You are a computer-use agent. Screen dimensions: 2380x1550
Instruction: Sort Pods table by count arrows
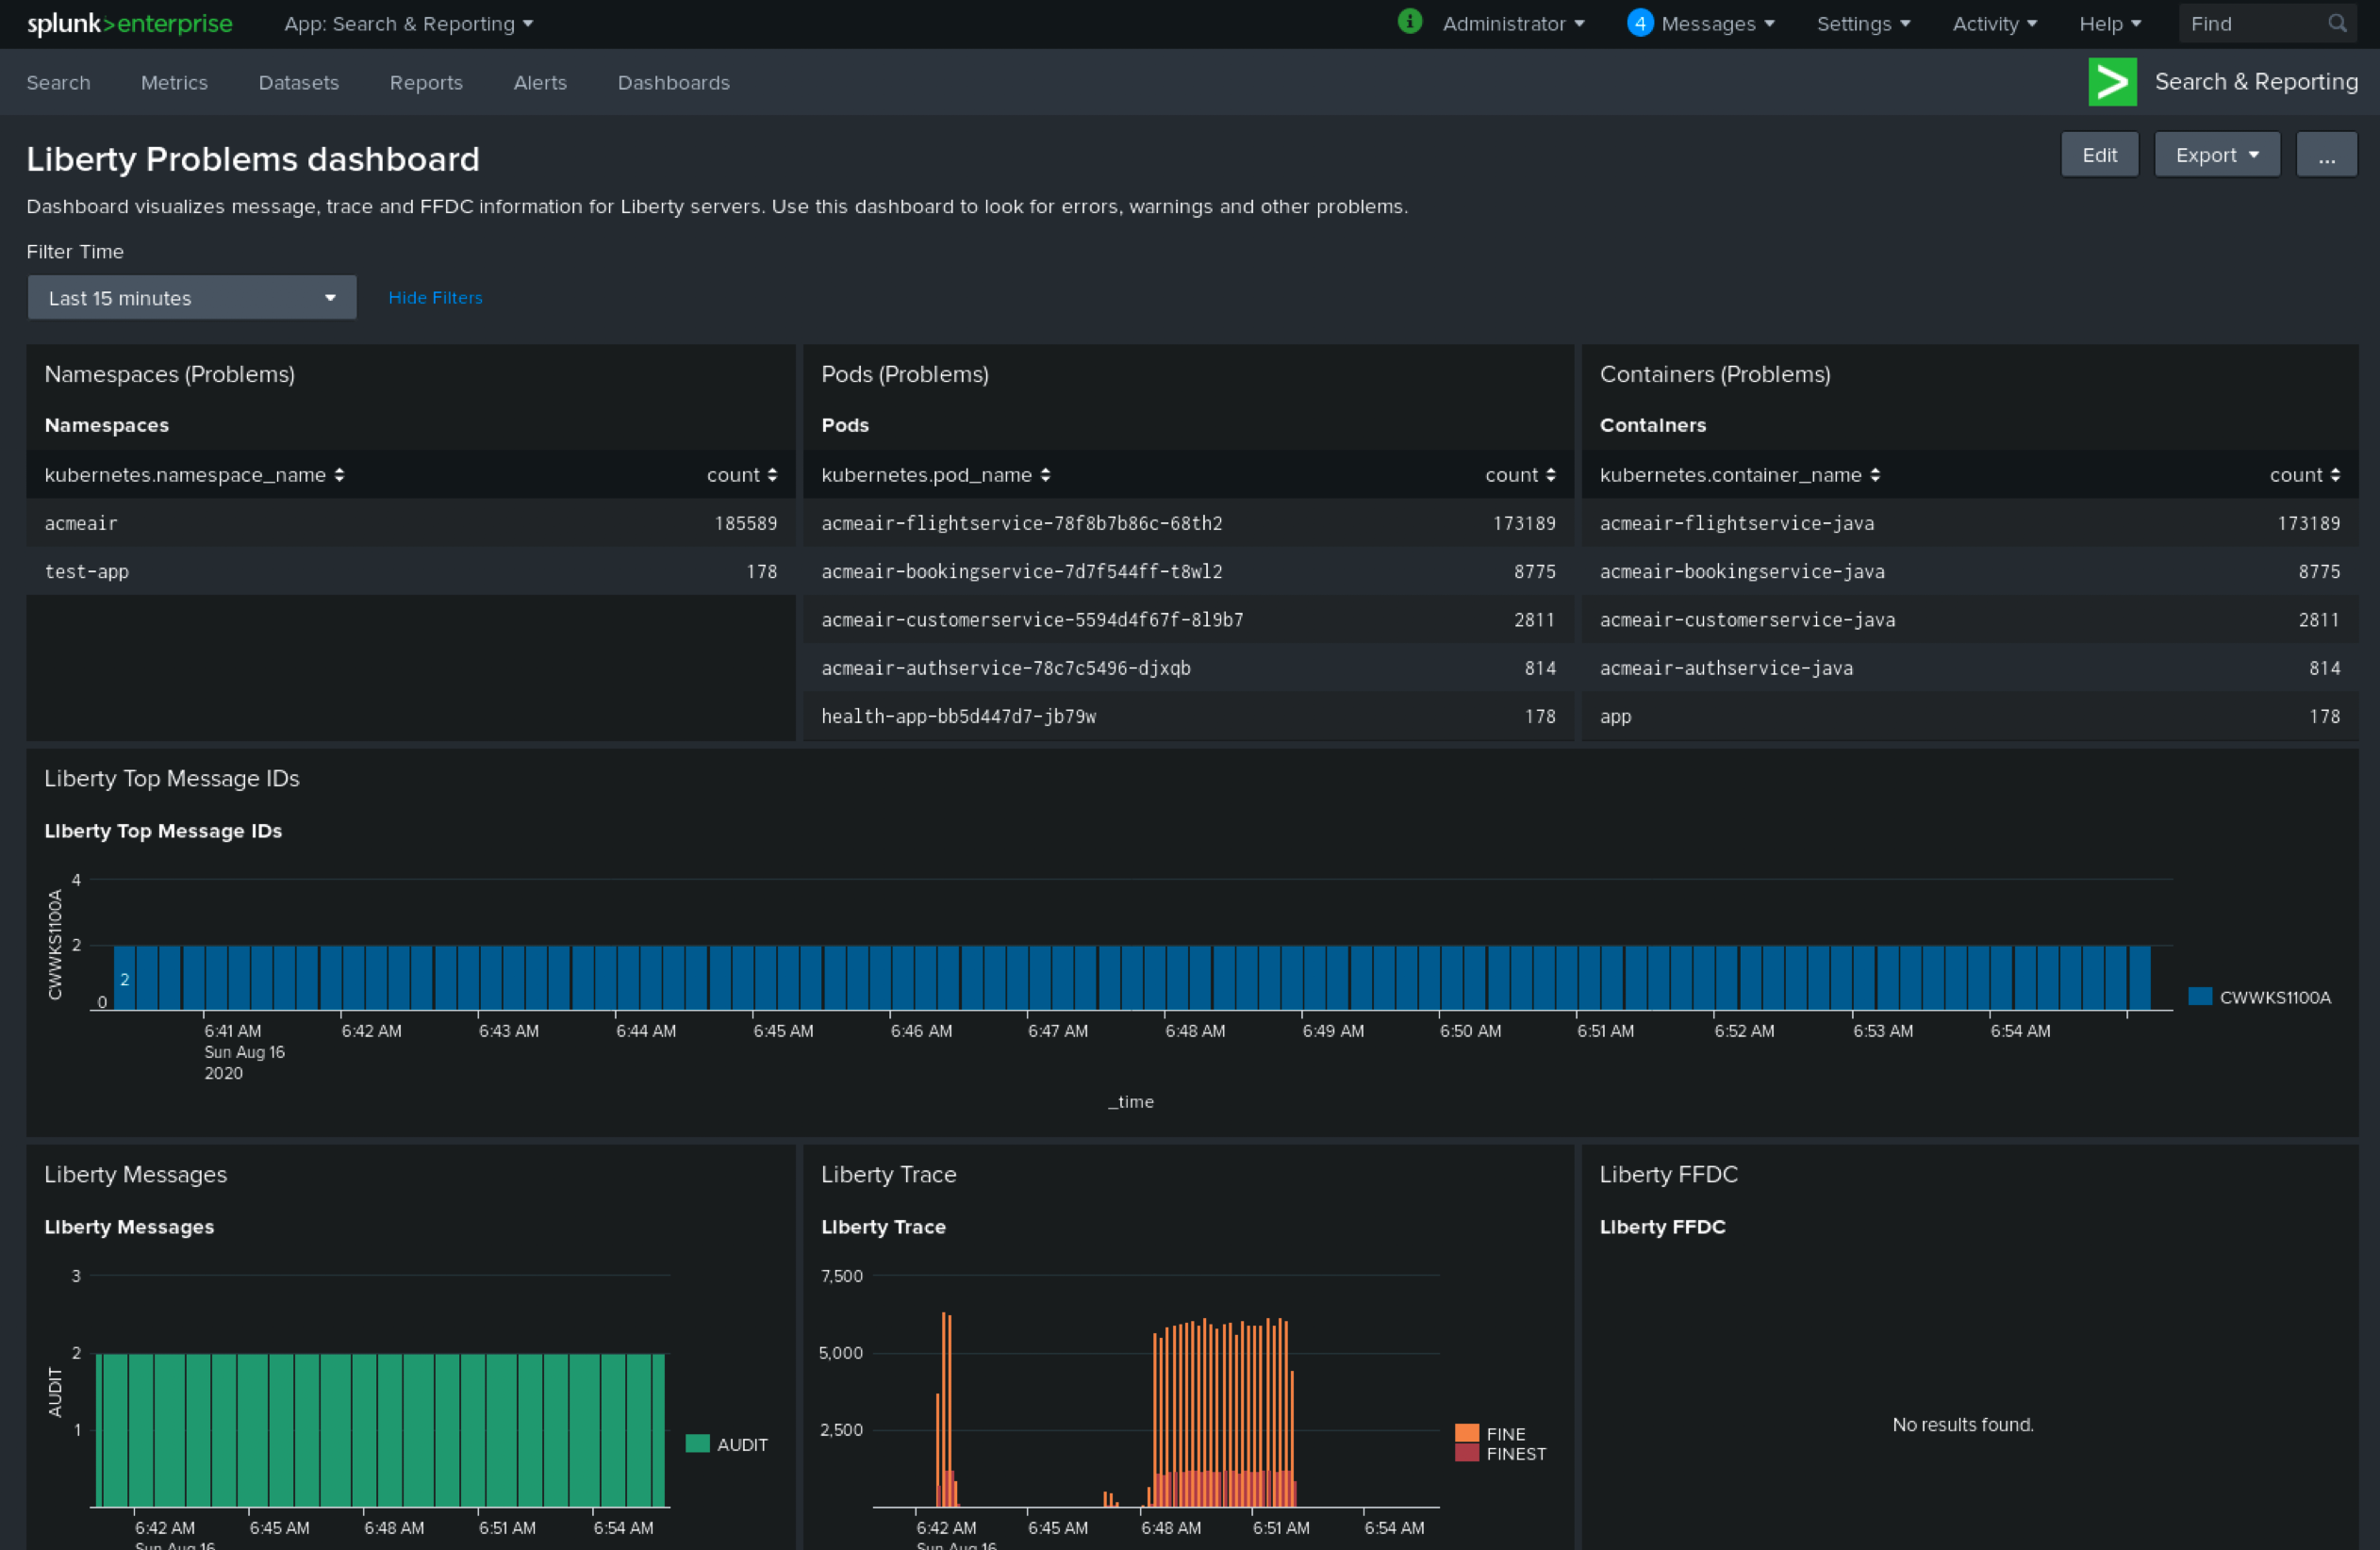(x=1550, y=475)
